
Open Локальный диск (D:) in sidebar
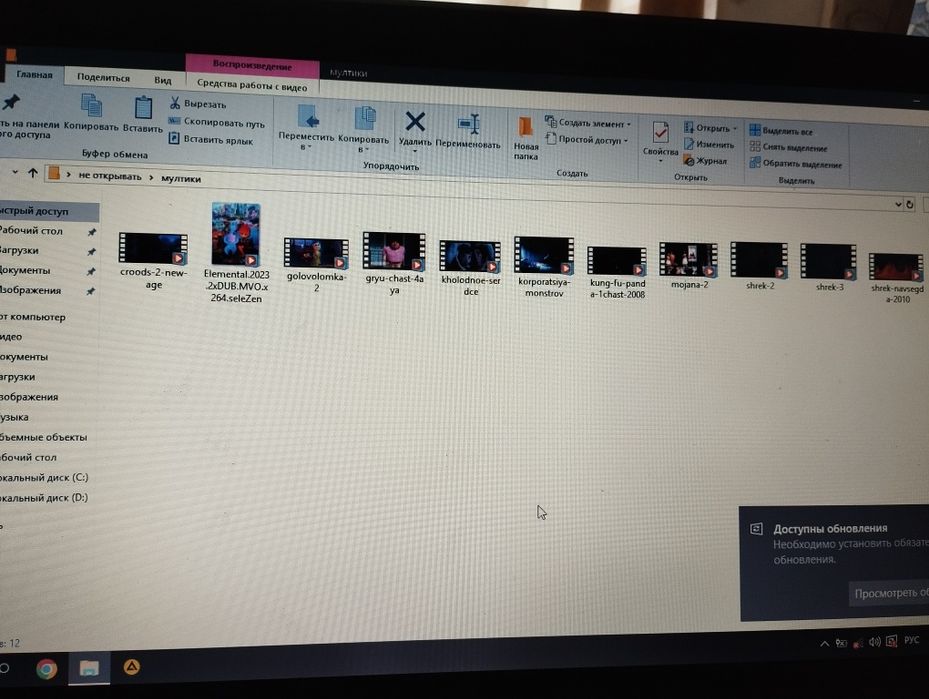coord(44,498)
